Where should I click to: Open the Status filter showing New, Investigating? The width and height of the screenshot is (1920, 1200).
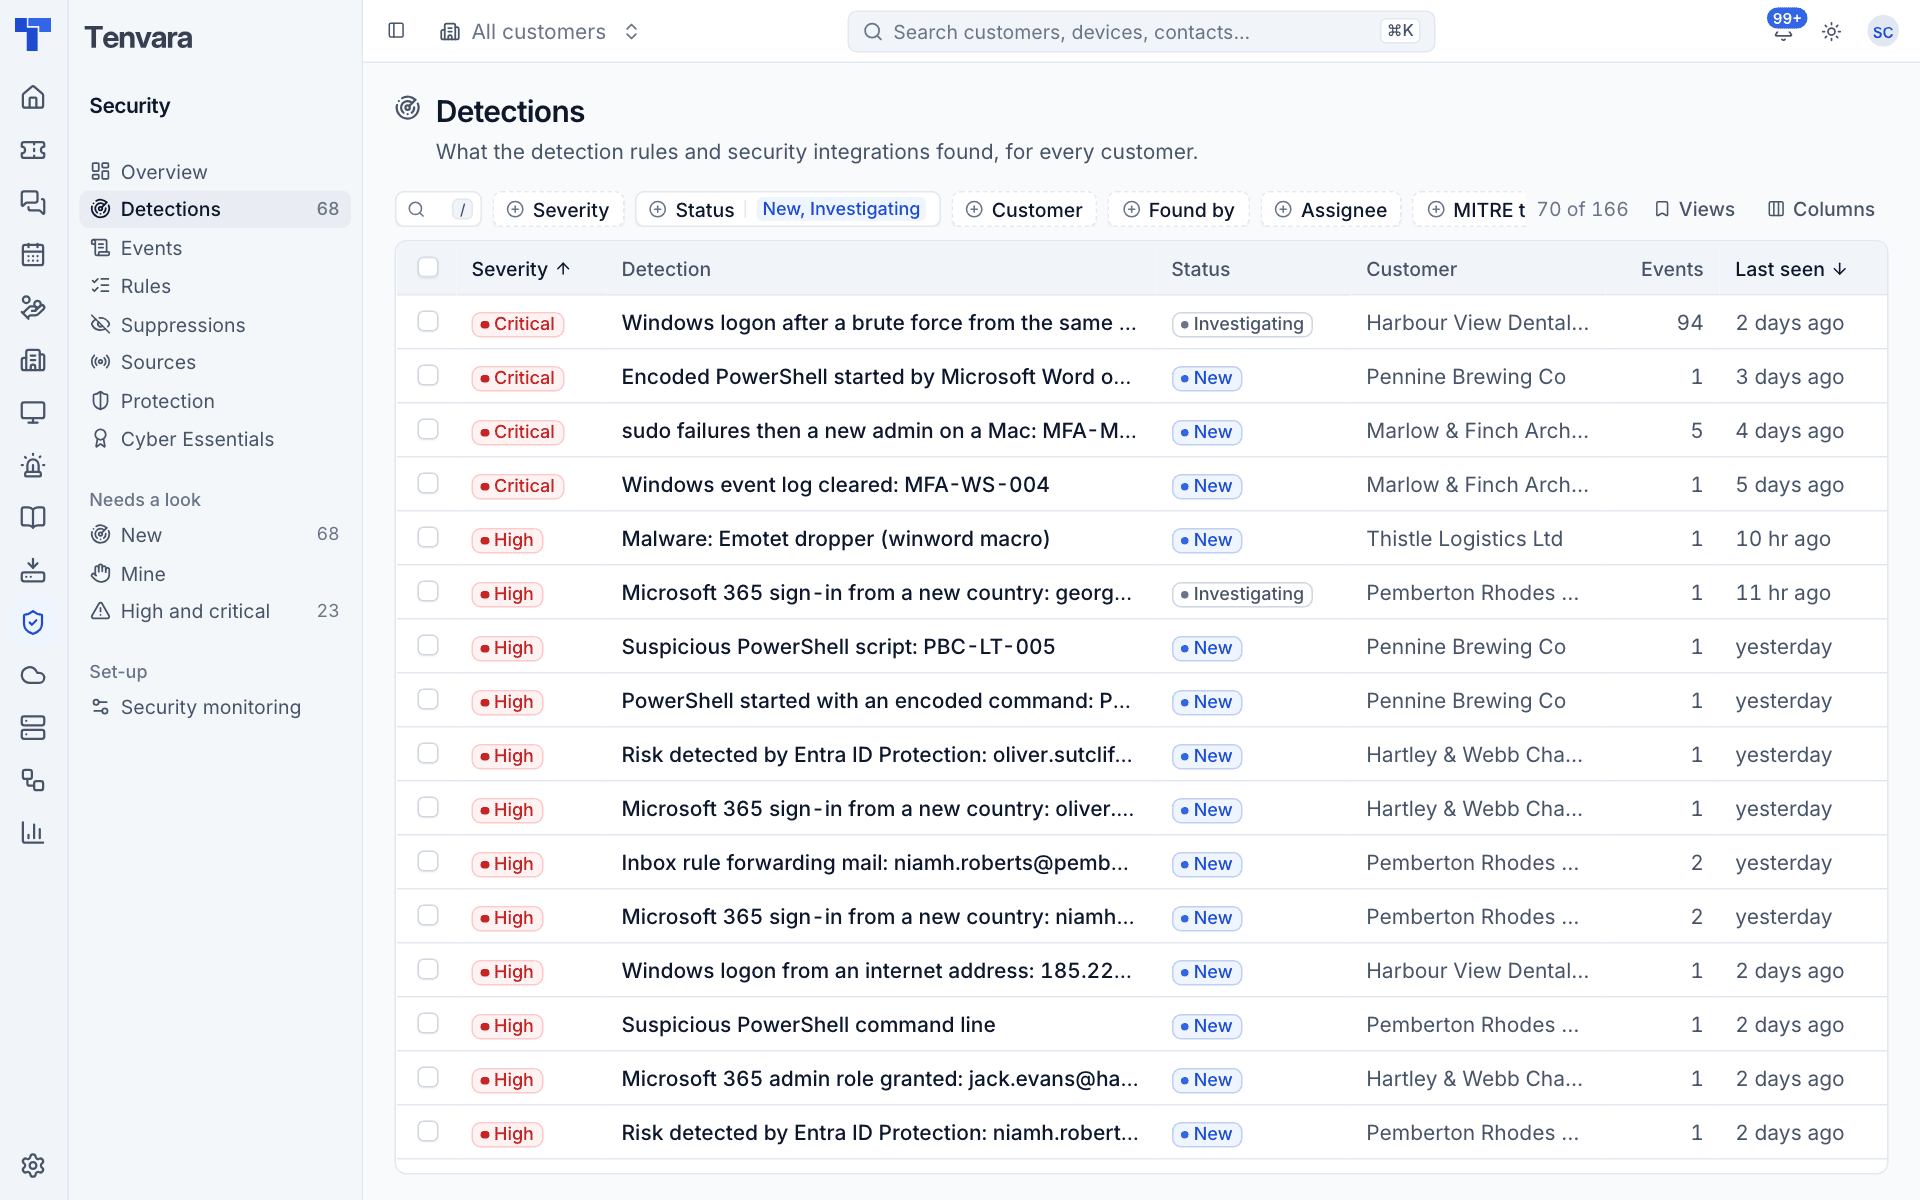pos(787,209)
